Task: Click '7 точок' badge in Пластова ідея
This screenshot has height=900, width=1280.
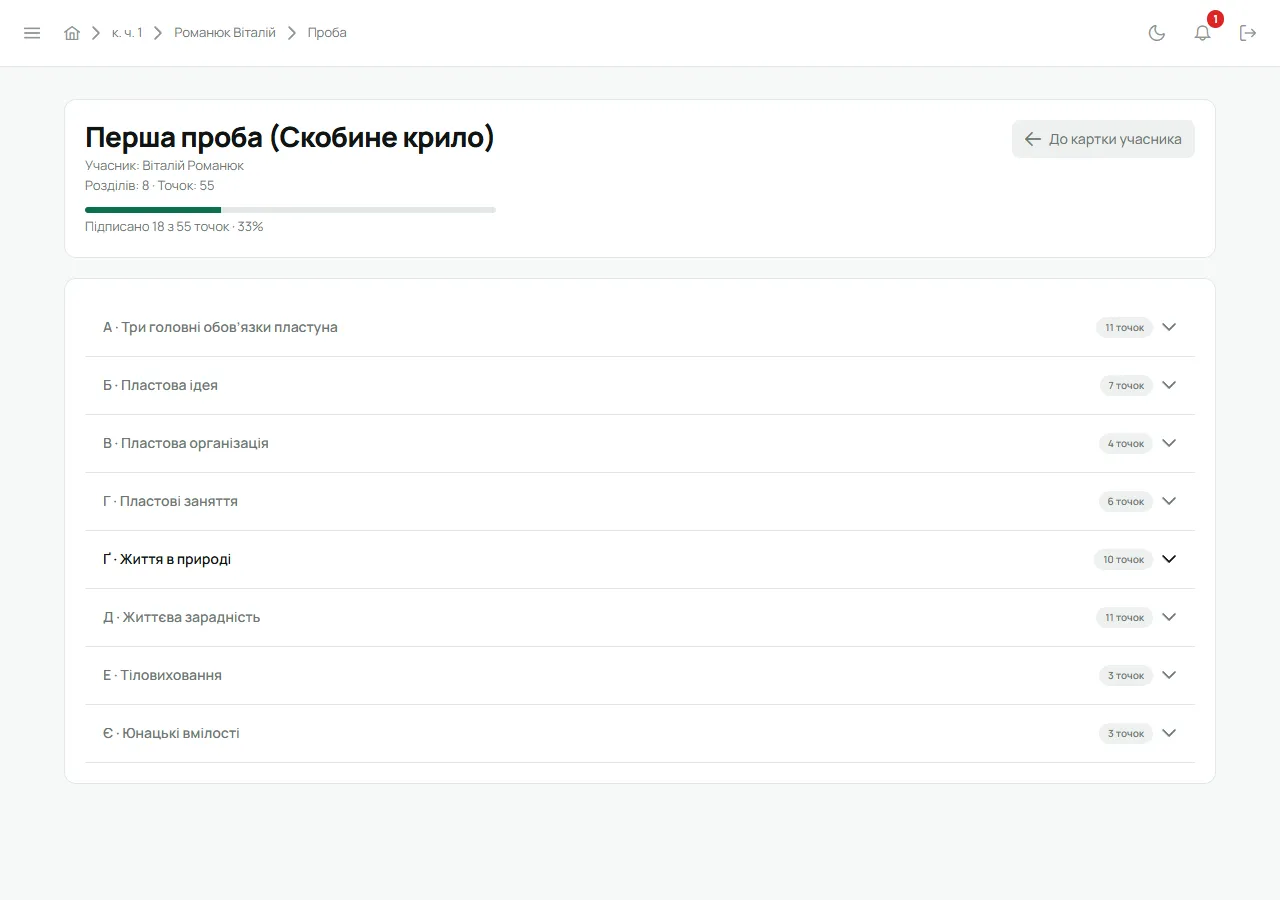Action: (x=1126, y=385)
